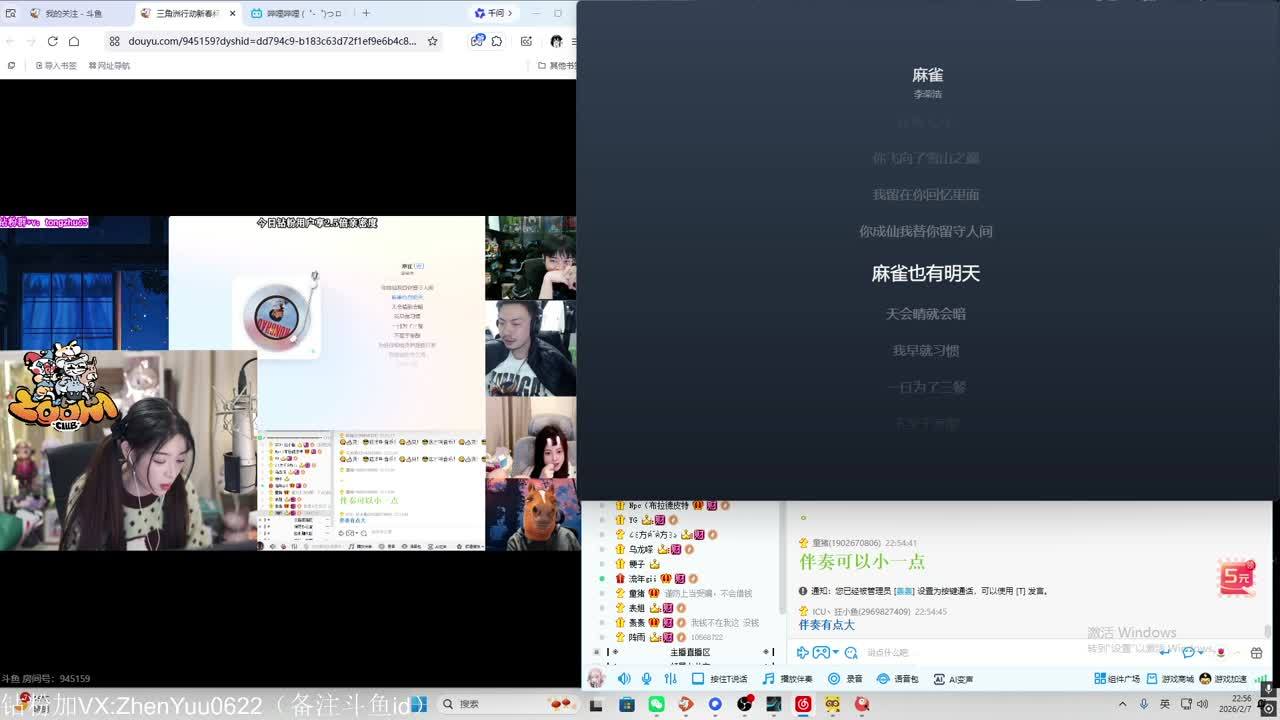Open the AI变声 voice changer

click(953, 679)
